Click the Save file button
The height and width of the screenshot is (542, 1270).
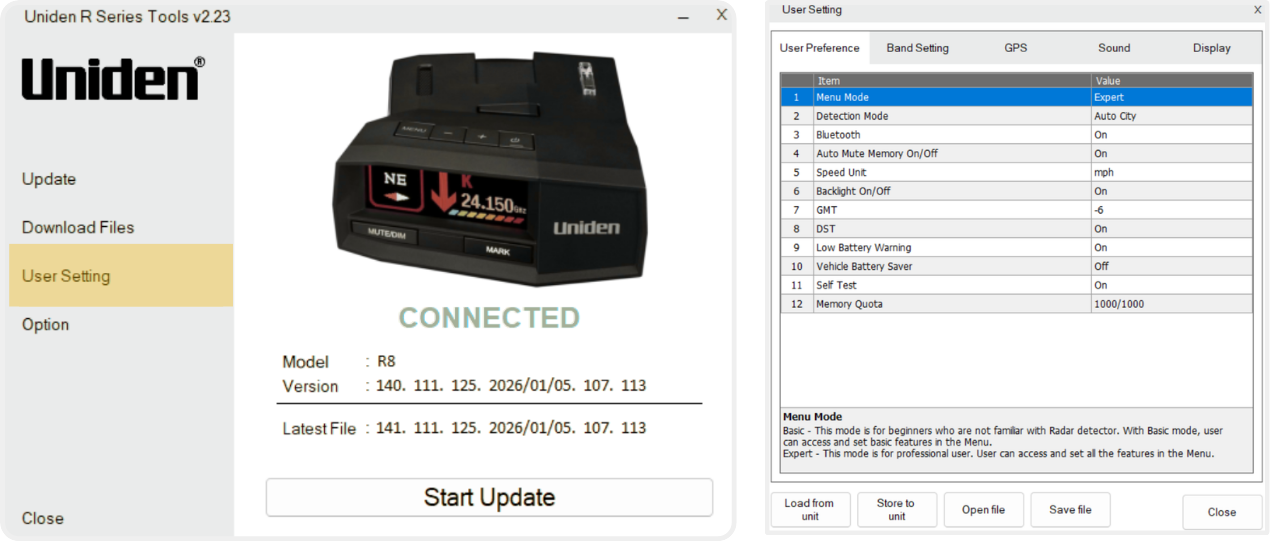click(1070, 510)
